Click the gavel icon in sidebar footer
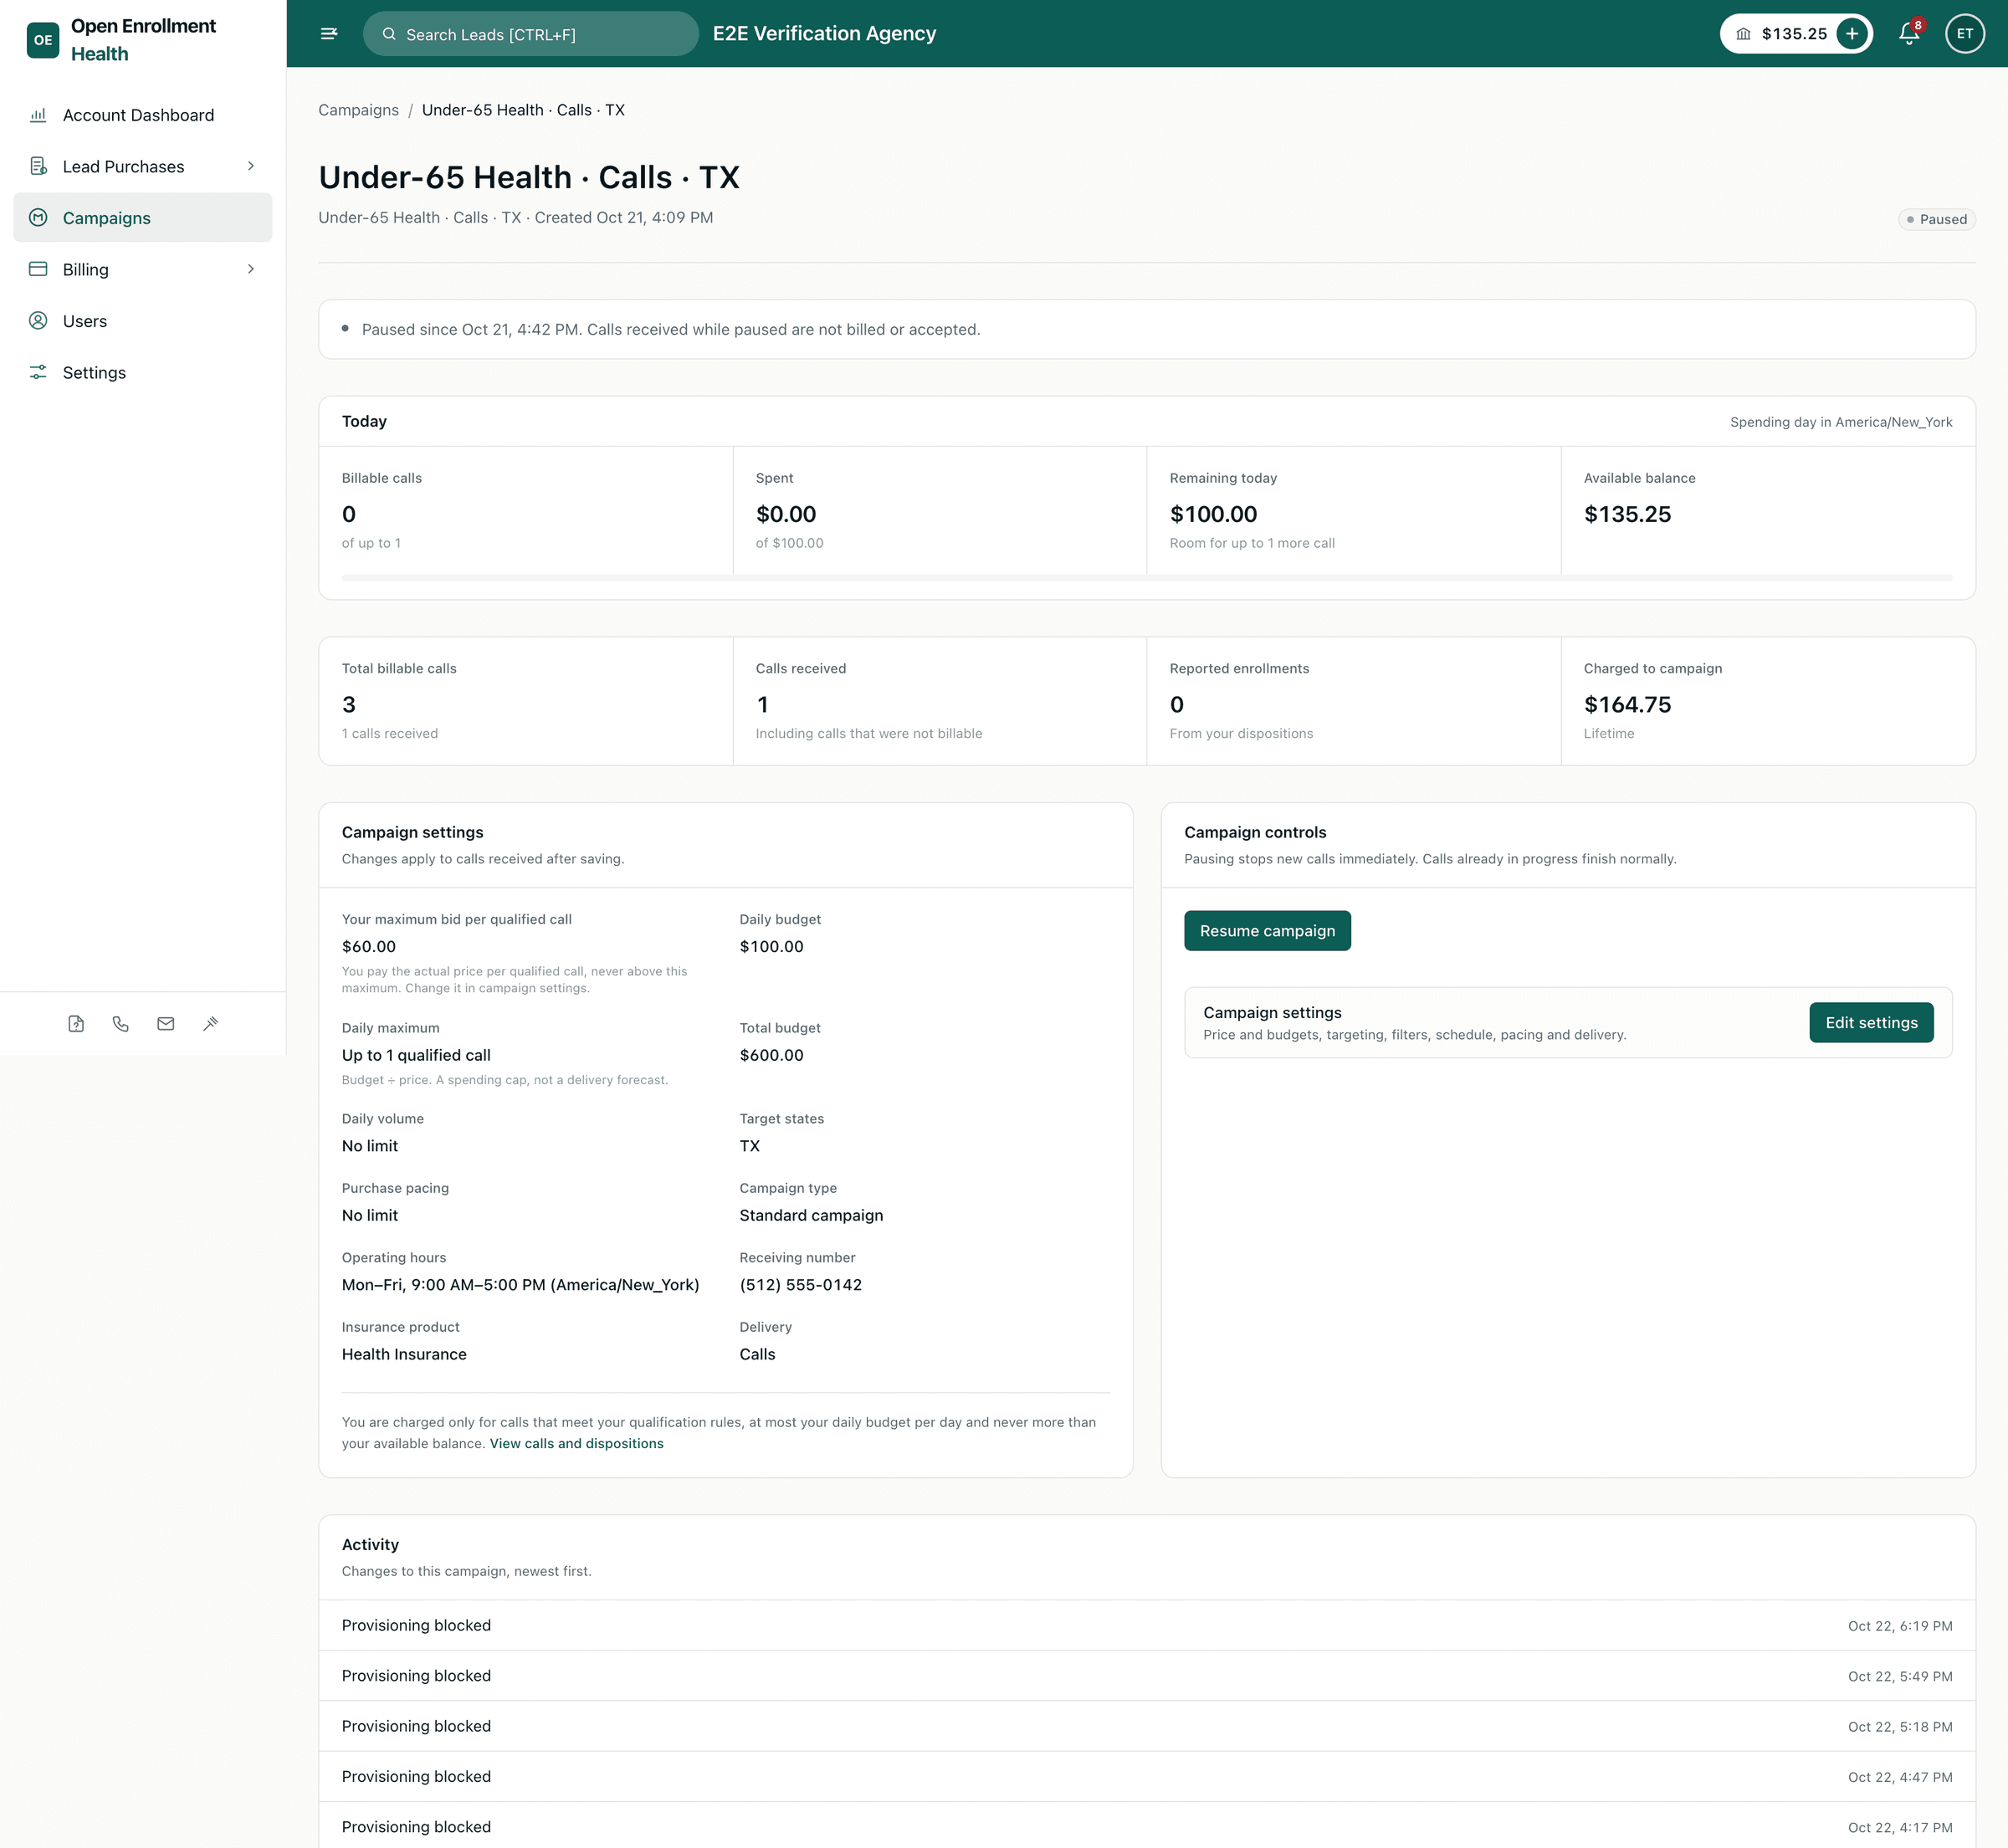2008x1848 pixels. (x=210, y=1024)
